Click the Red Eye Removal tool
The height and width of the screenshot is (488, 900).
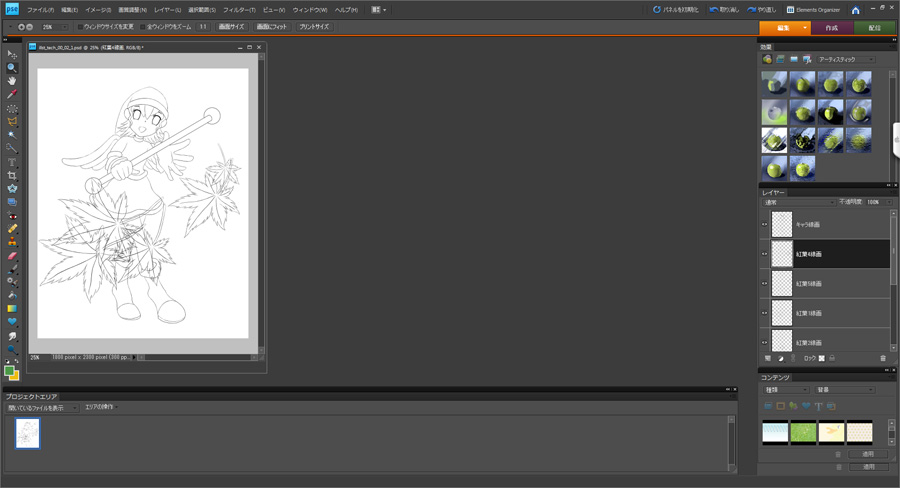pos(12,216)
